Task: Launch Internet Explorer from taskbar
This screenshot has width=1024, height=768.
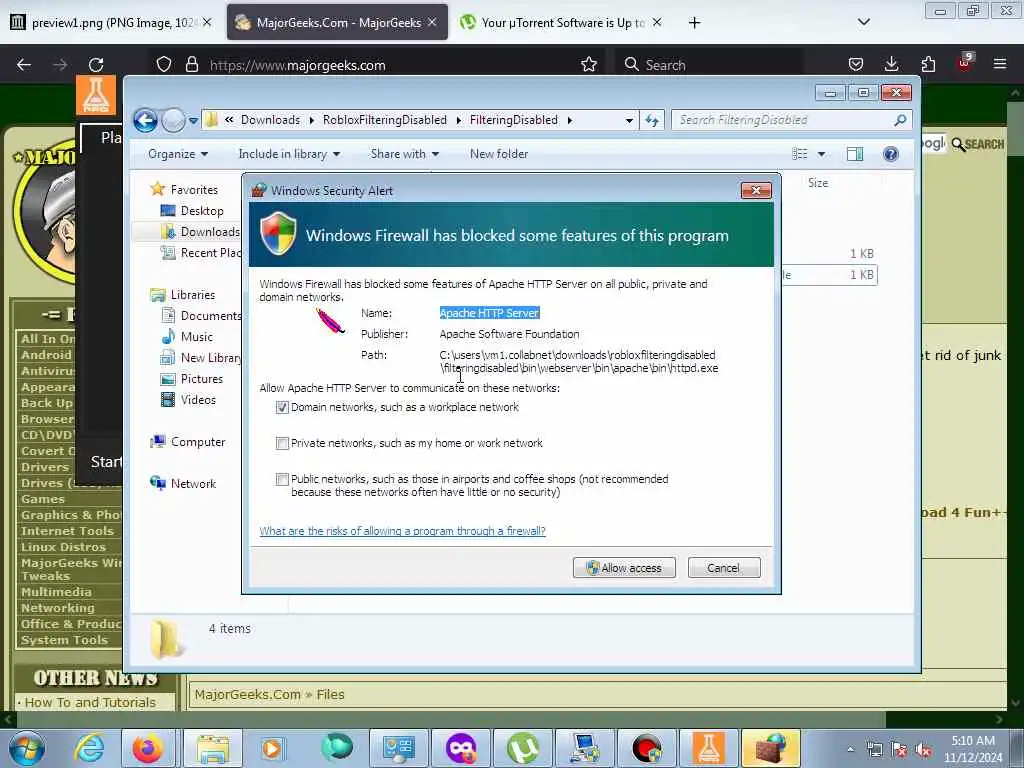Action: coord(89,748)
